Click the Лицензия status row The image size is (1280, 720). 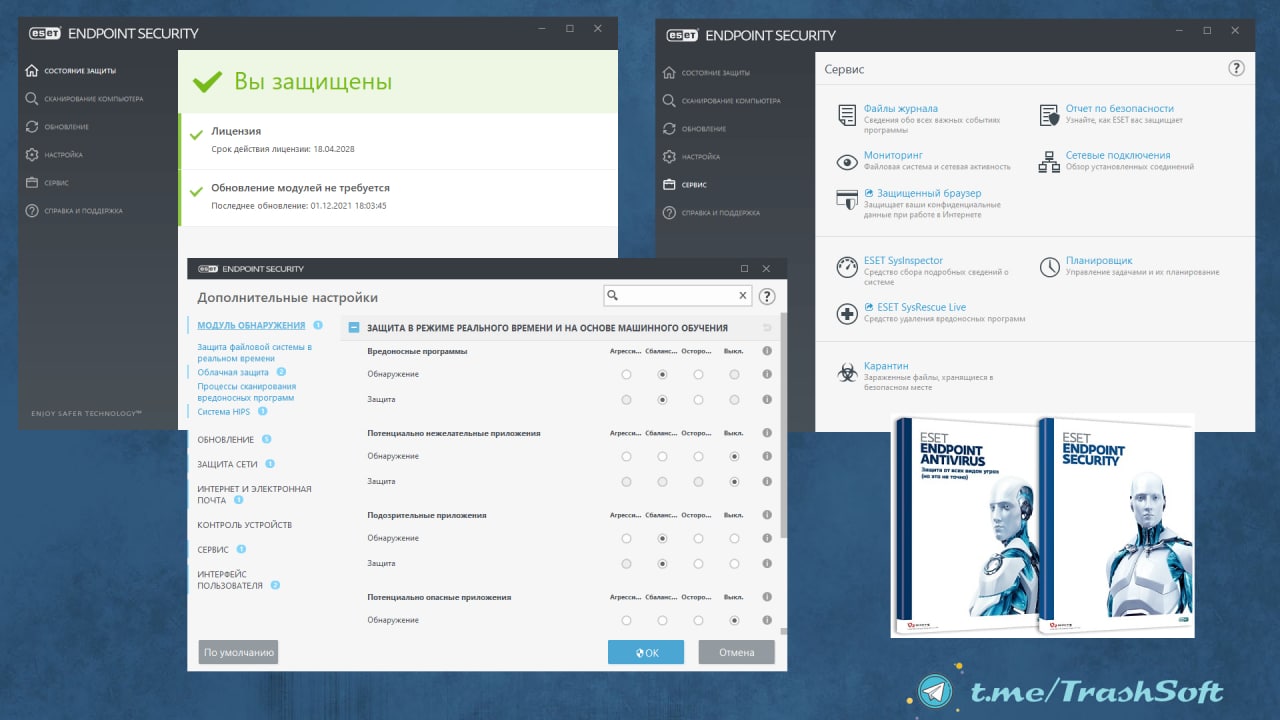(x=398, y=141)
